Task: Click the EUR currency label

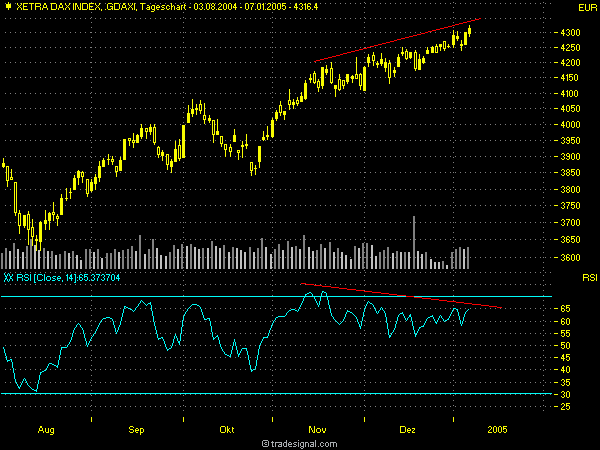Action: click(587, 8)
